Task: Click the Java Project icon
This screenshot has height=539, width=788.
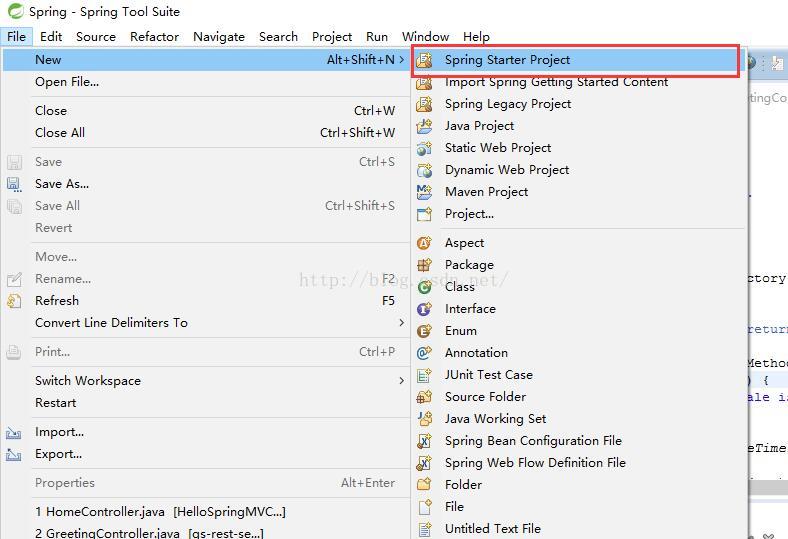Action: tap(424, 126)
